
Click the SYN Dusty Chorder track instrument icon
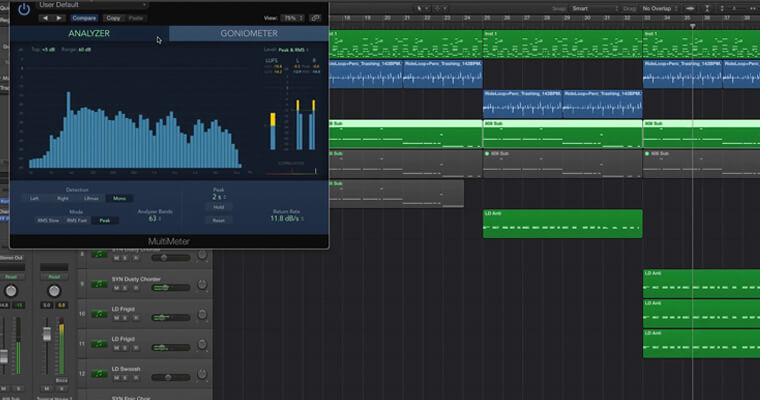(100, 284)
